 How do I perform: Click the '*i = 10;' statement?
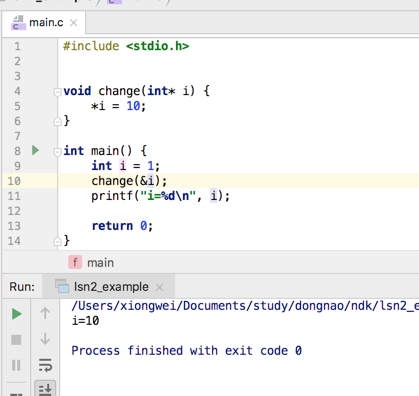point(119,106)
